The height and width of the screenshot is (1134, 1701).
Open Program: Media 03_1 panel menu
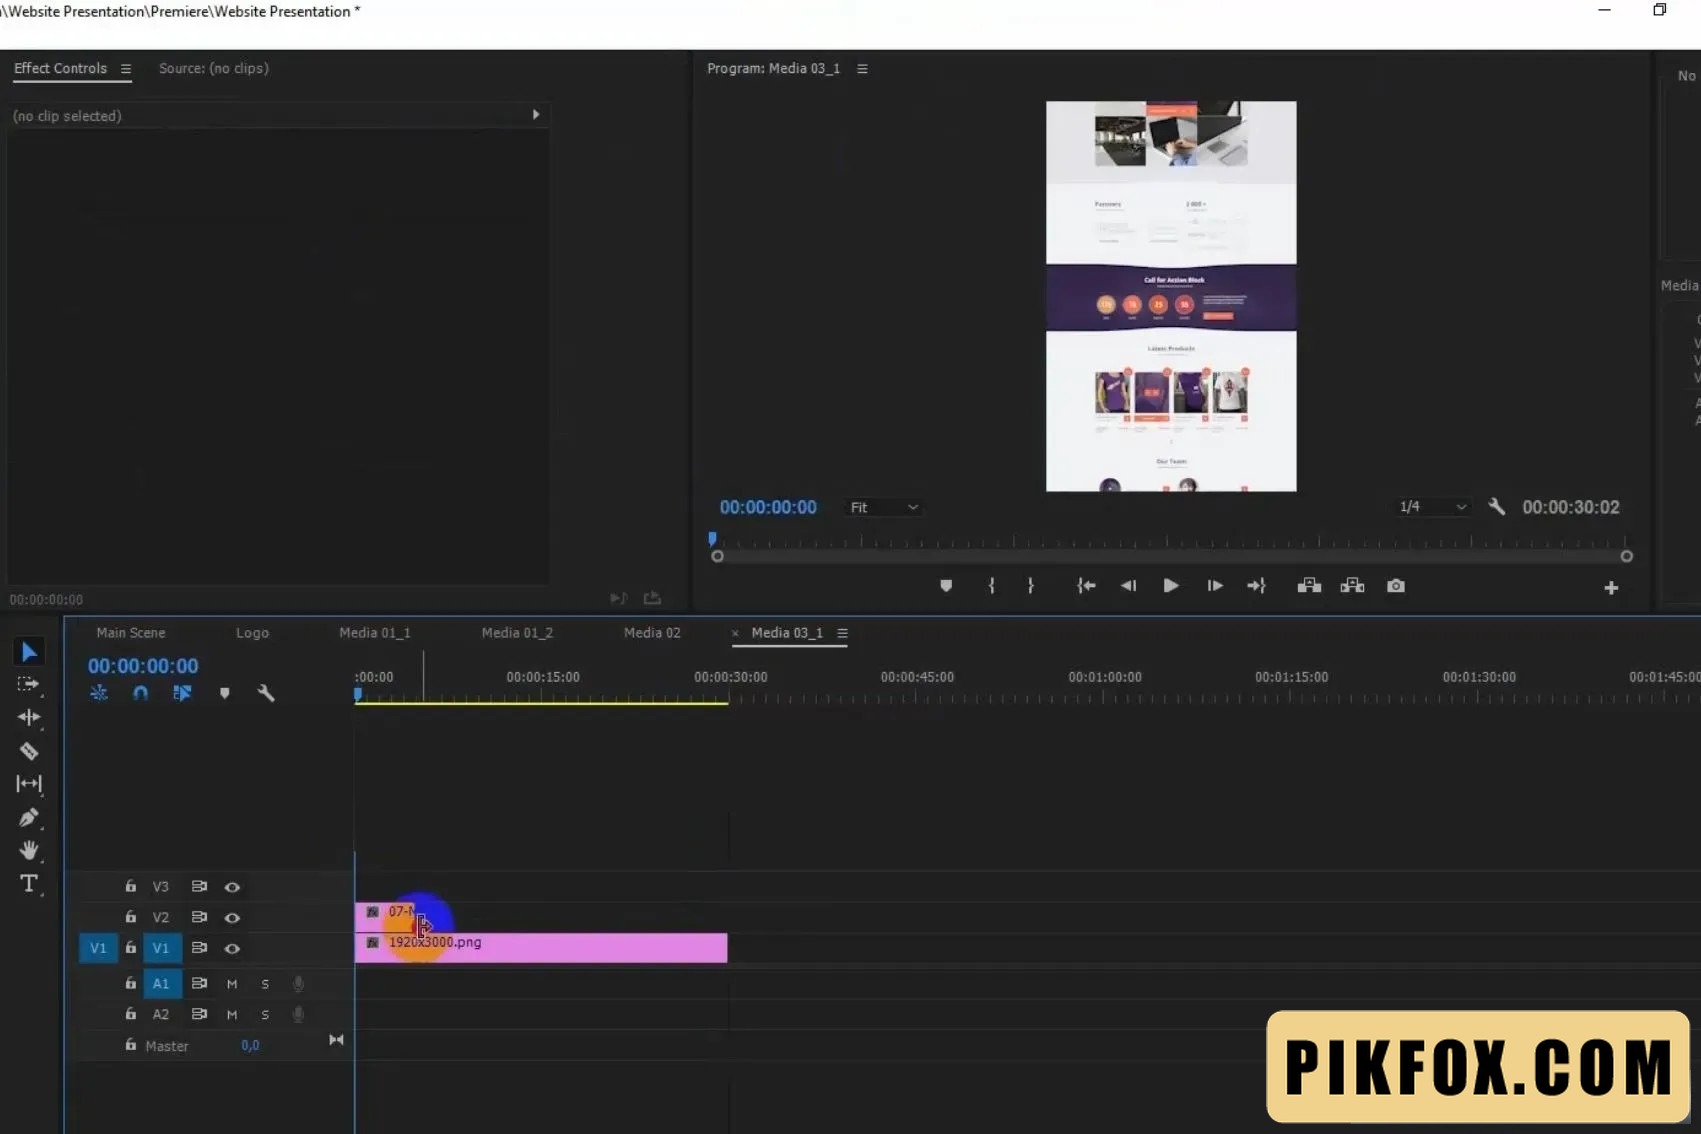(862, 69)
